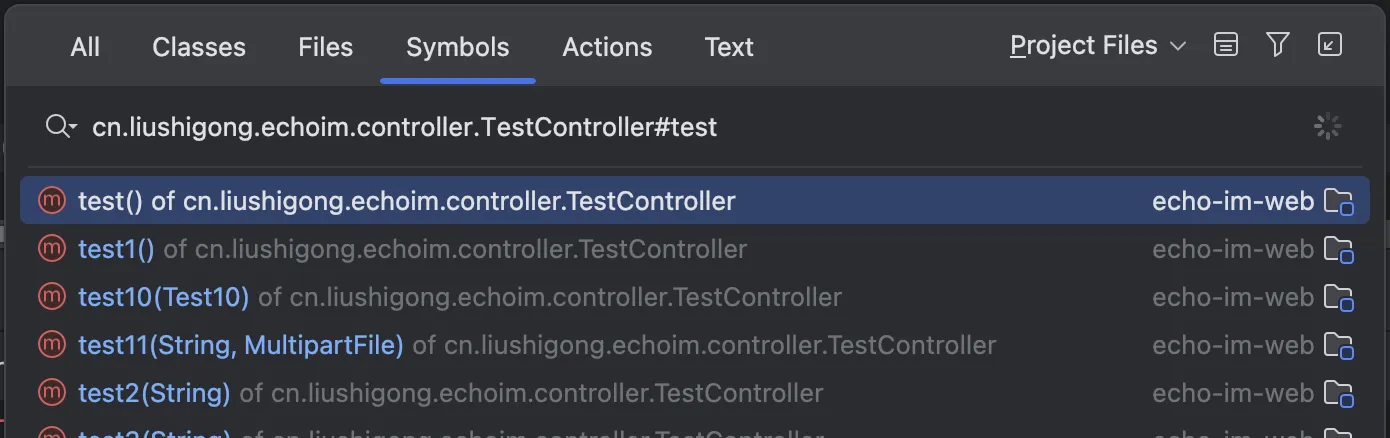1390x438 pixels.
Task: Click the module folder icon on test() row
Action: tap(1338, 201)
